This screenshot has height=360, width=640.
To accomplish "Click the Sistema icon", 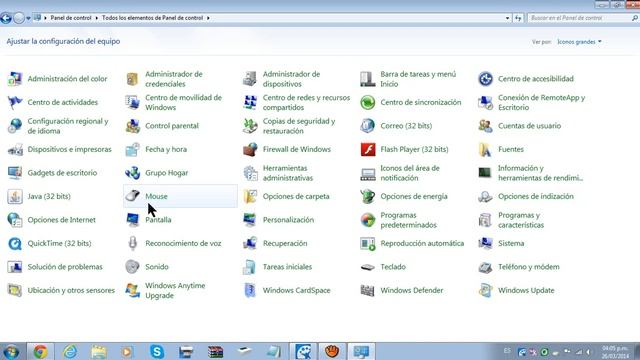I will 485,243.
